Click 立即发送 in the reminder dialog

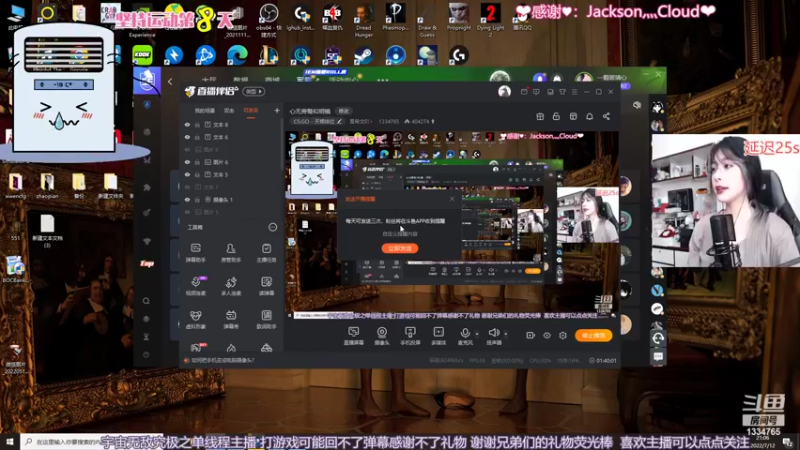coord(399,248)
